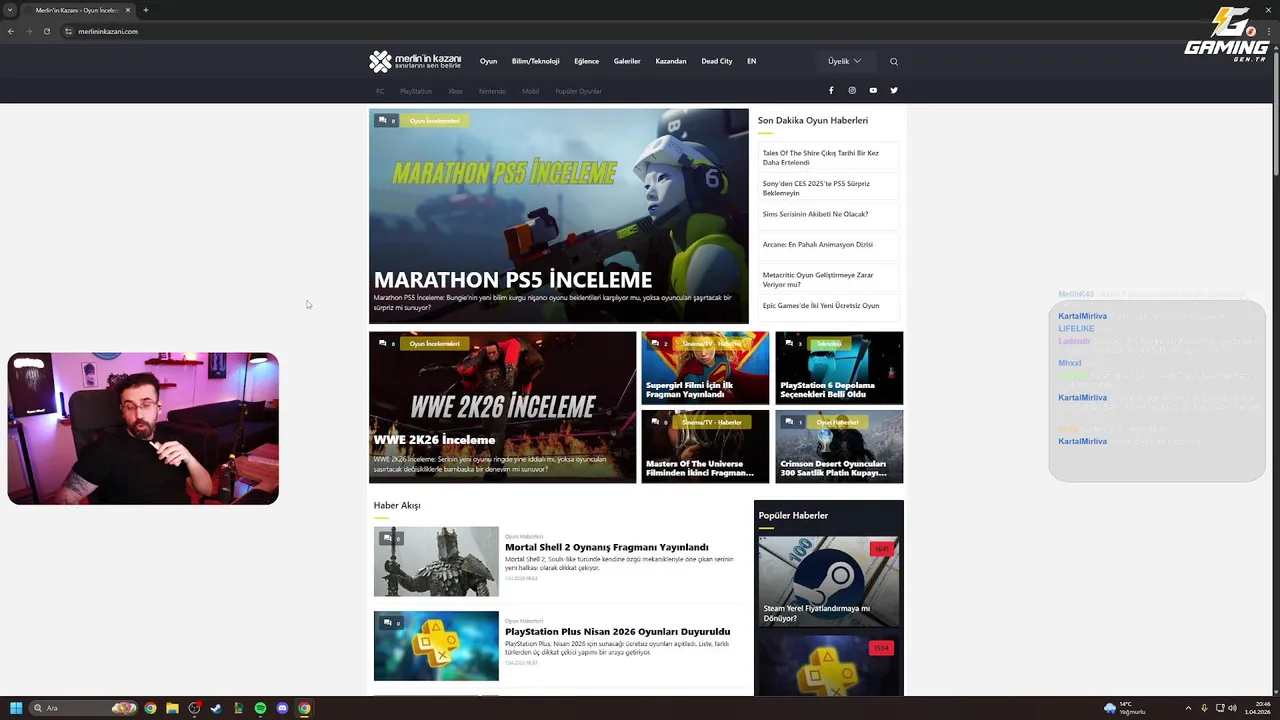
Task: Open the Kazandan menu
Action: click(671, 61)
